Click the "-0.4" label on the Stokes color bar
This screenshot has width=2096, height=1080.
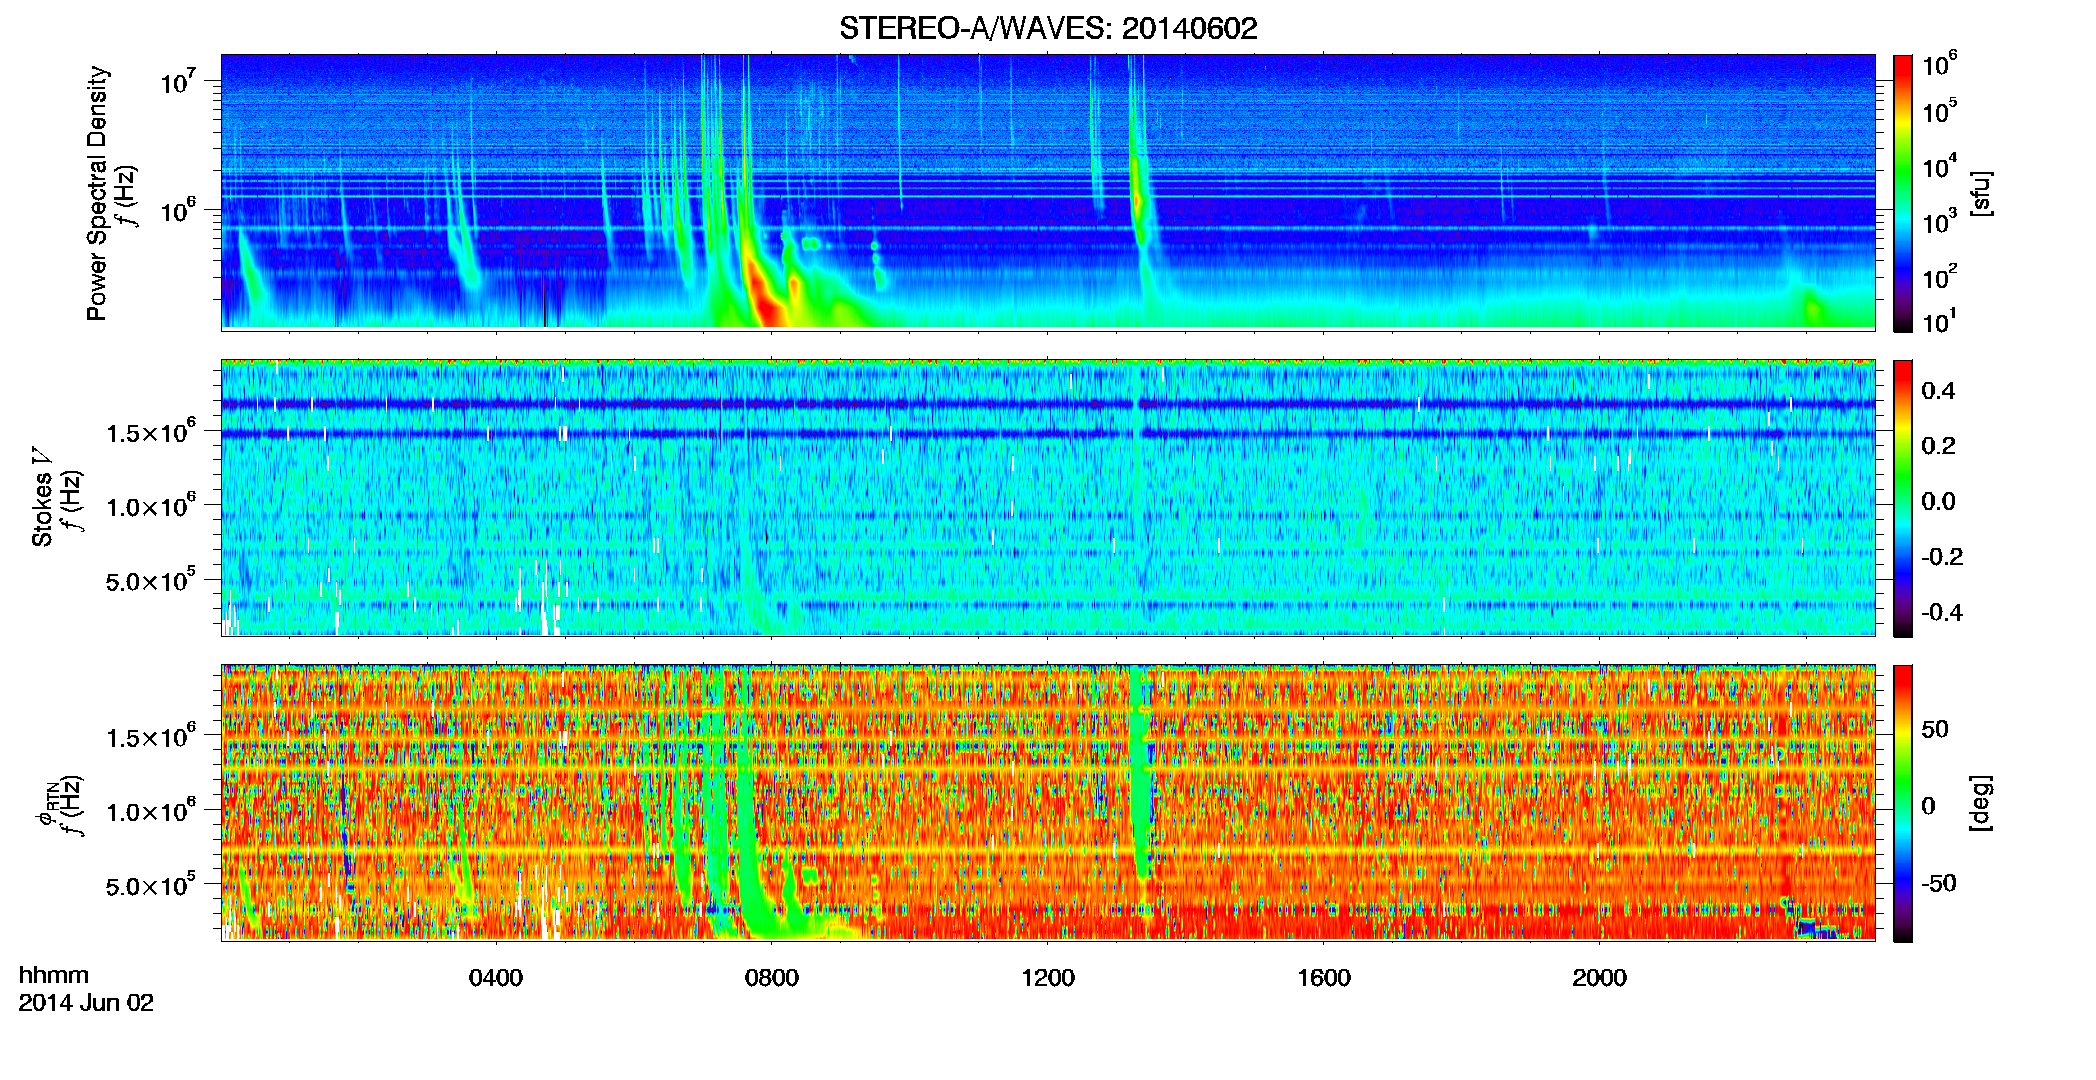[x=1942, y=613]
